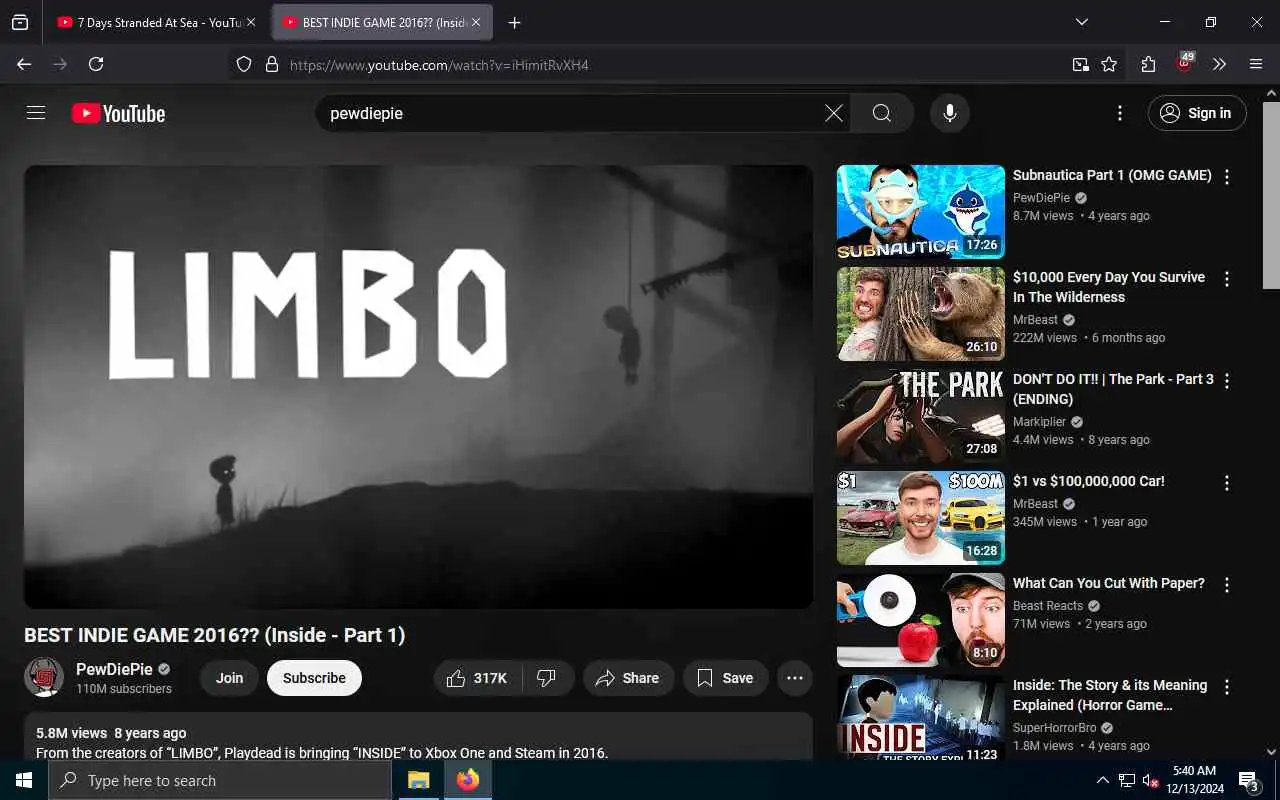The width and height of the screenshot is (1280, 800).
Task: Reload the current page
Action: pos(96,64)
